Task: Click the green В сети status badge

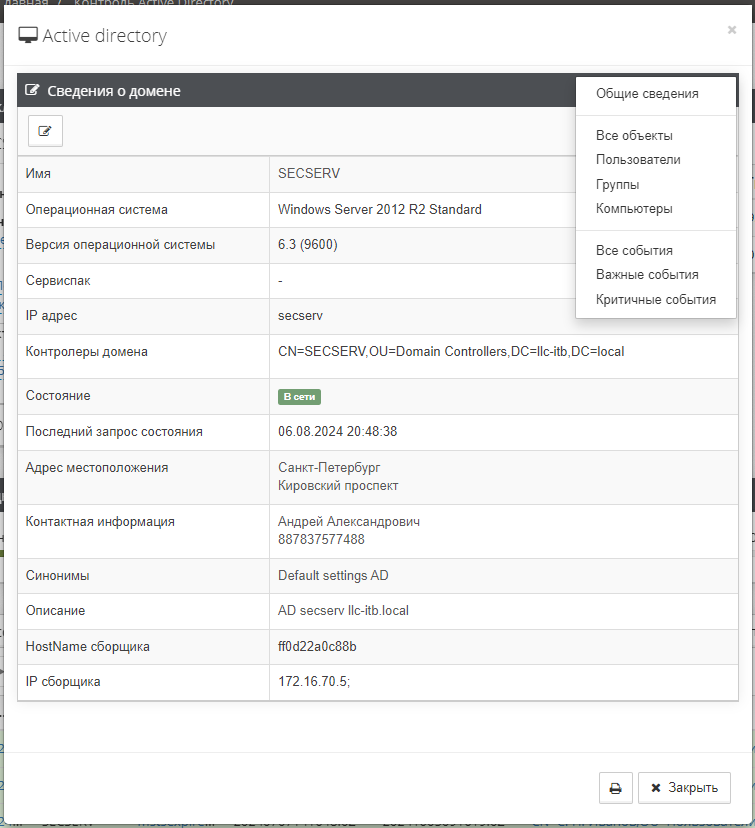Action: point(299,397)
